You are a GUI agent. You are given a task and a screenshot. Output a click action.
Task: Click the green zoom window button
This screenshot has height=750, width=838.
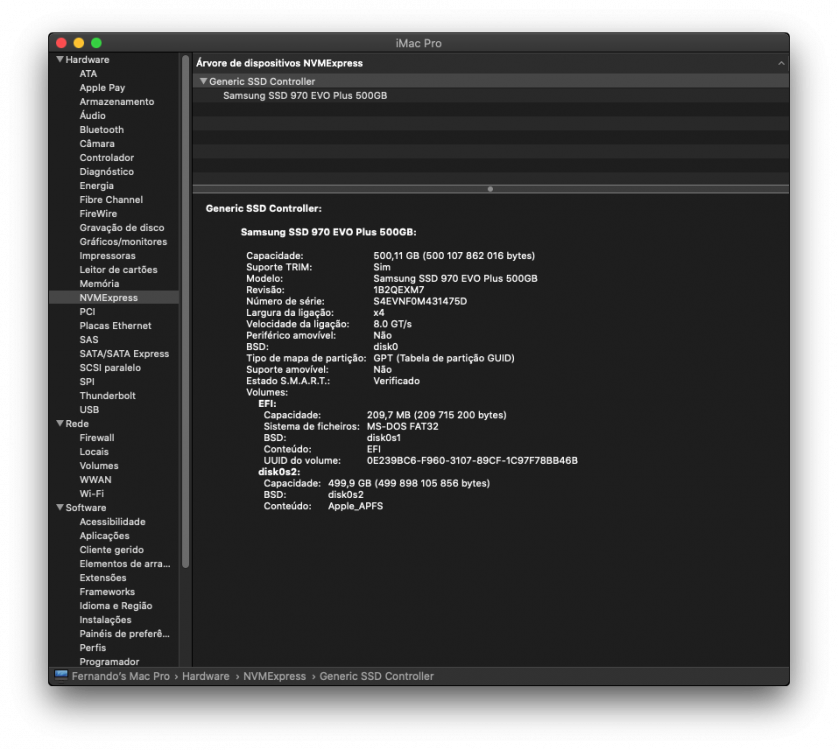click(96, 43)
